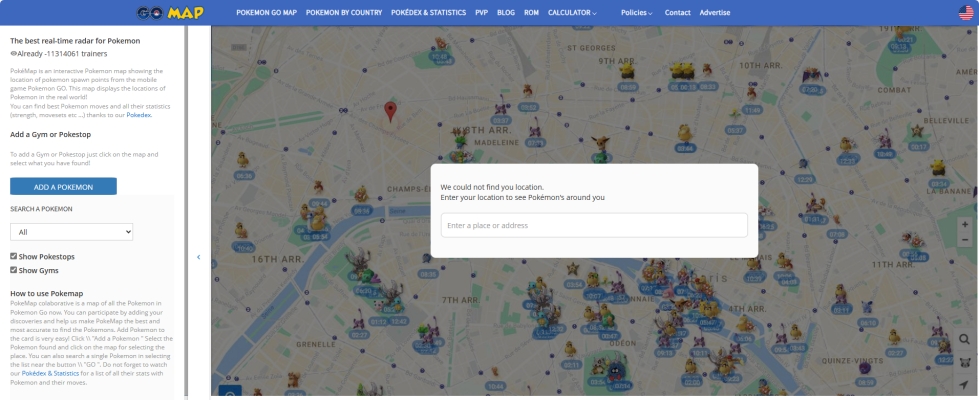
Task: Click 'Add a Gym or Pokestop' heading
Action: click(x=51, y=134)
